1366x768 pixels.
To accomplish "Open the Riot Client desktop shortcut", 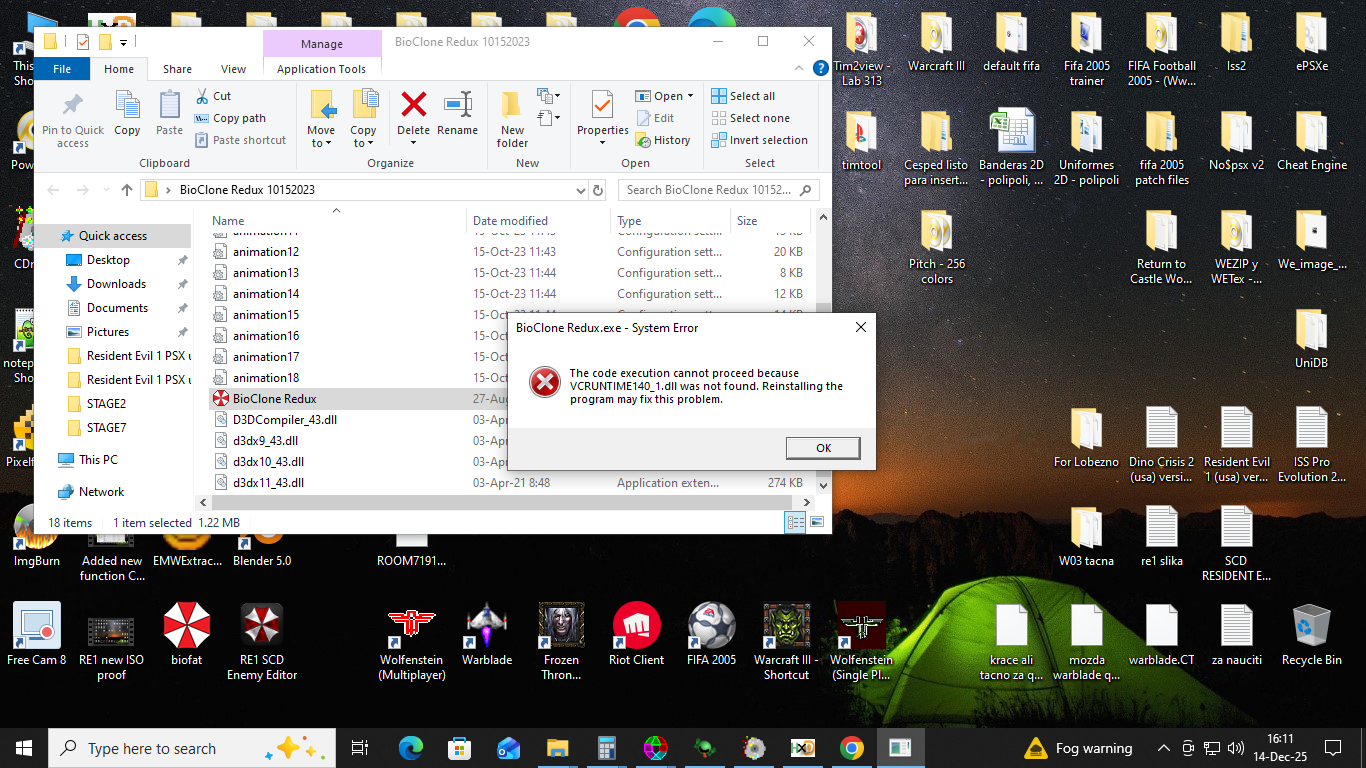I will tap(636, 635).
